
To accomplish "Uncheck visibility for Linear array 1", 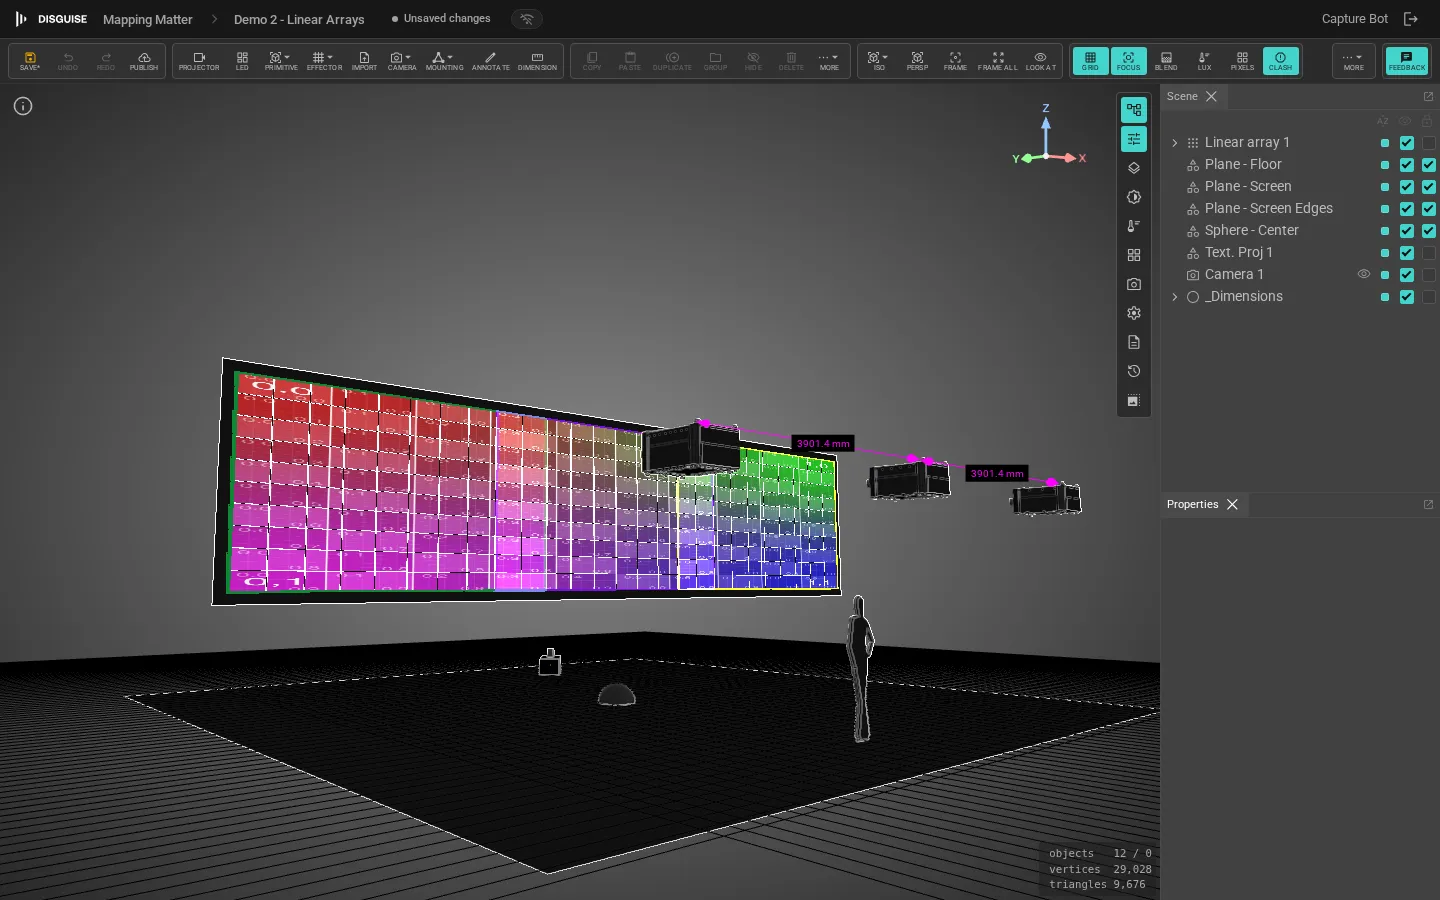I will coord(1407,143).
